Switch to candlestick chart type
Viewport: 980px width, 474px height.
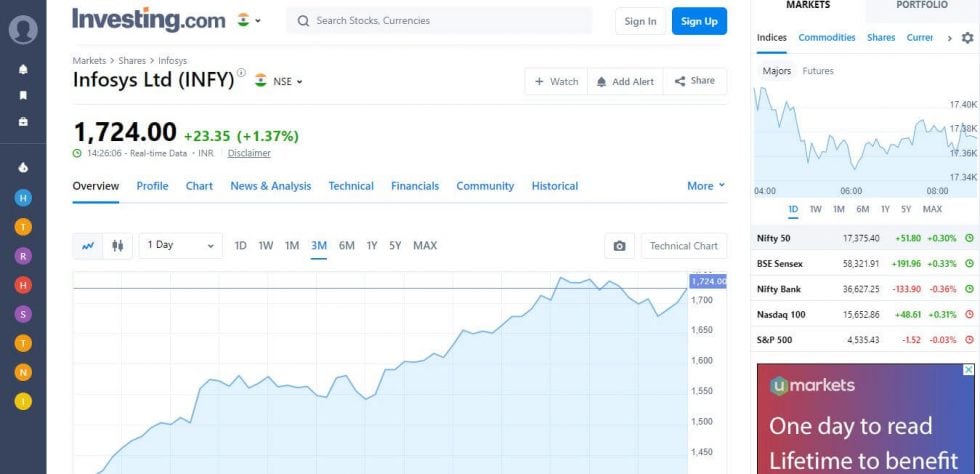click(118, 246)
